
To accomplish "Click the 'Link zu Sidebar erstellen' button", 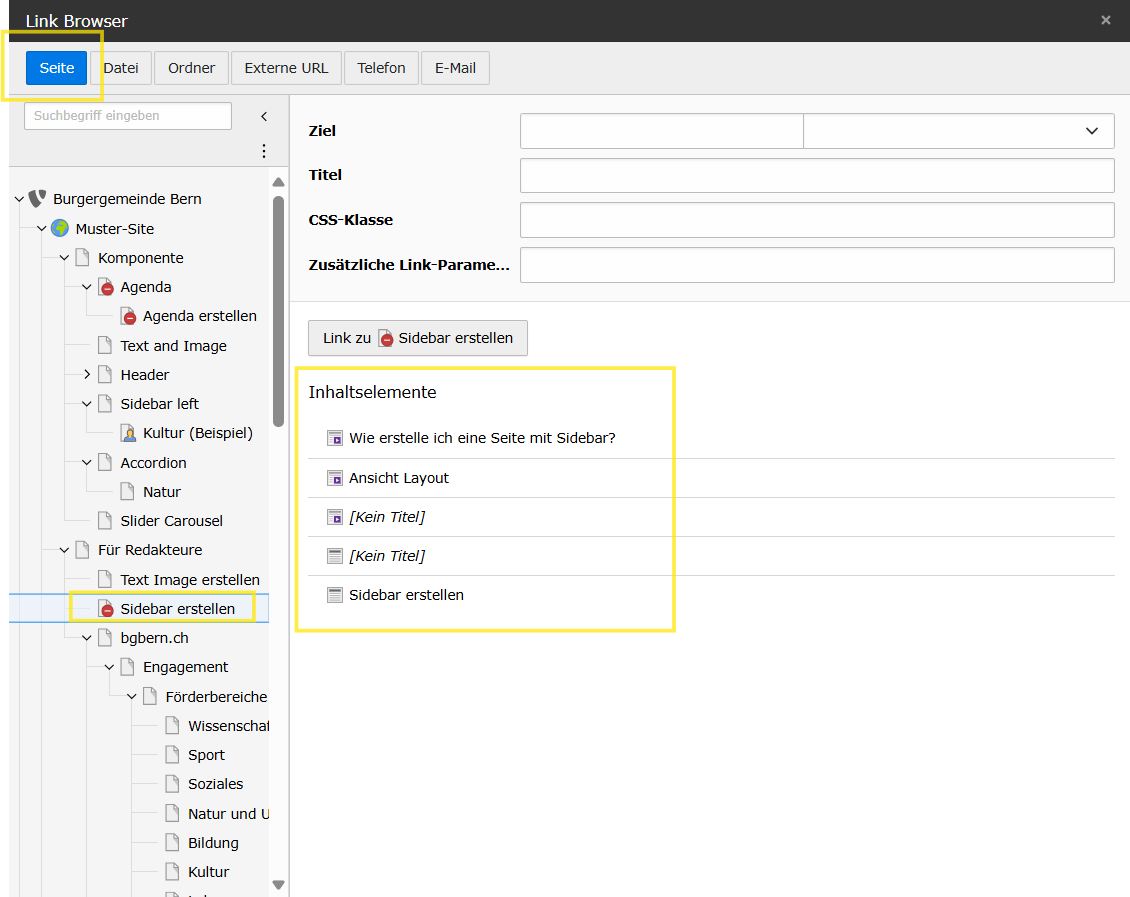I will click(x=417, y=338).
